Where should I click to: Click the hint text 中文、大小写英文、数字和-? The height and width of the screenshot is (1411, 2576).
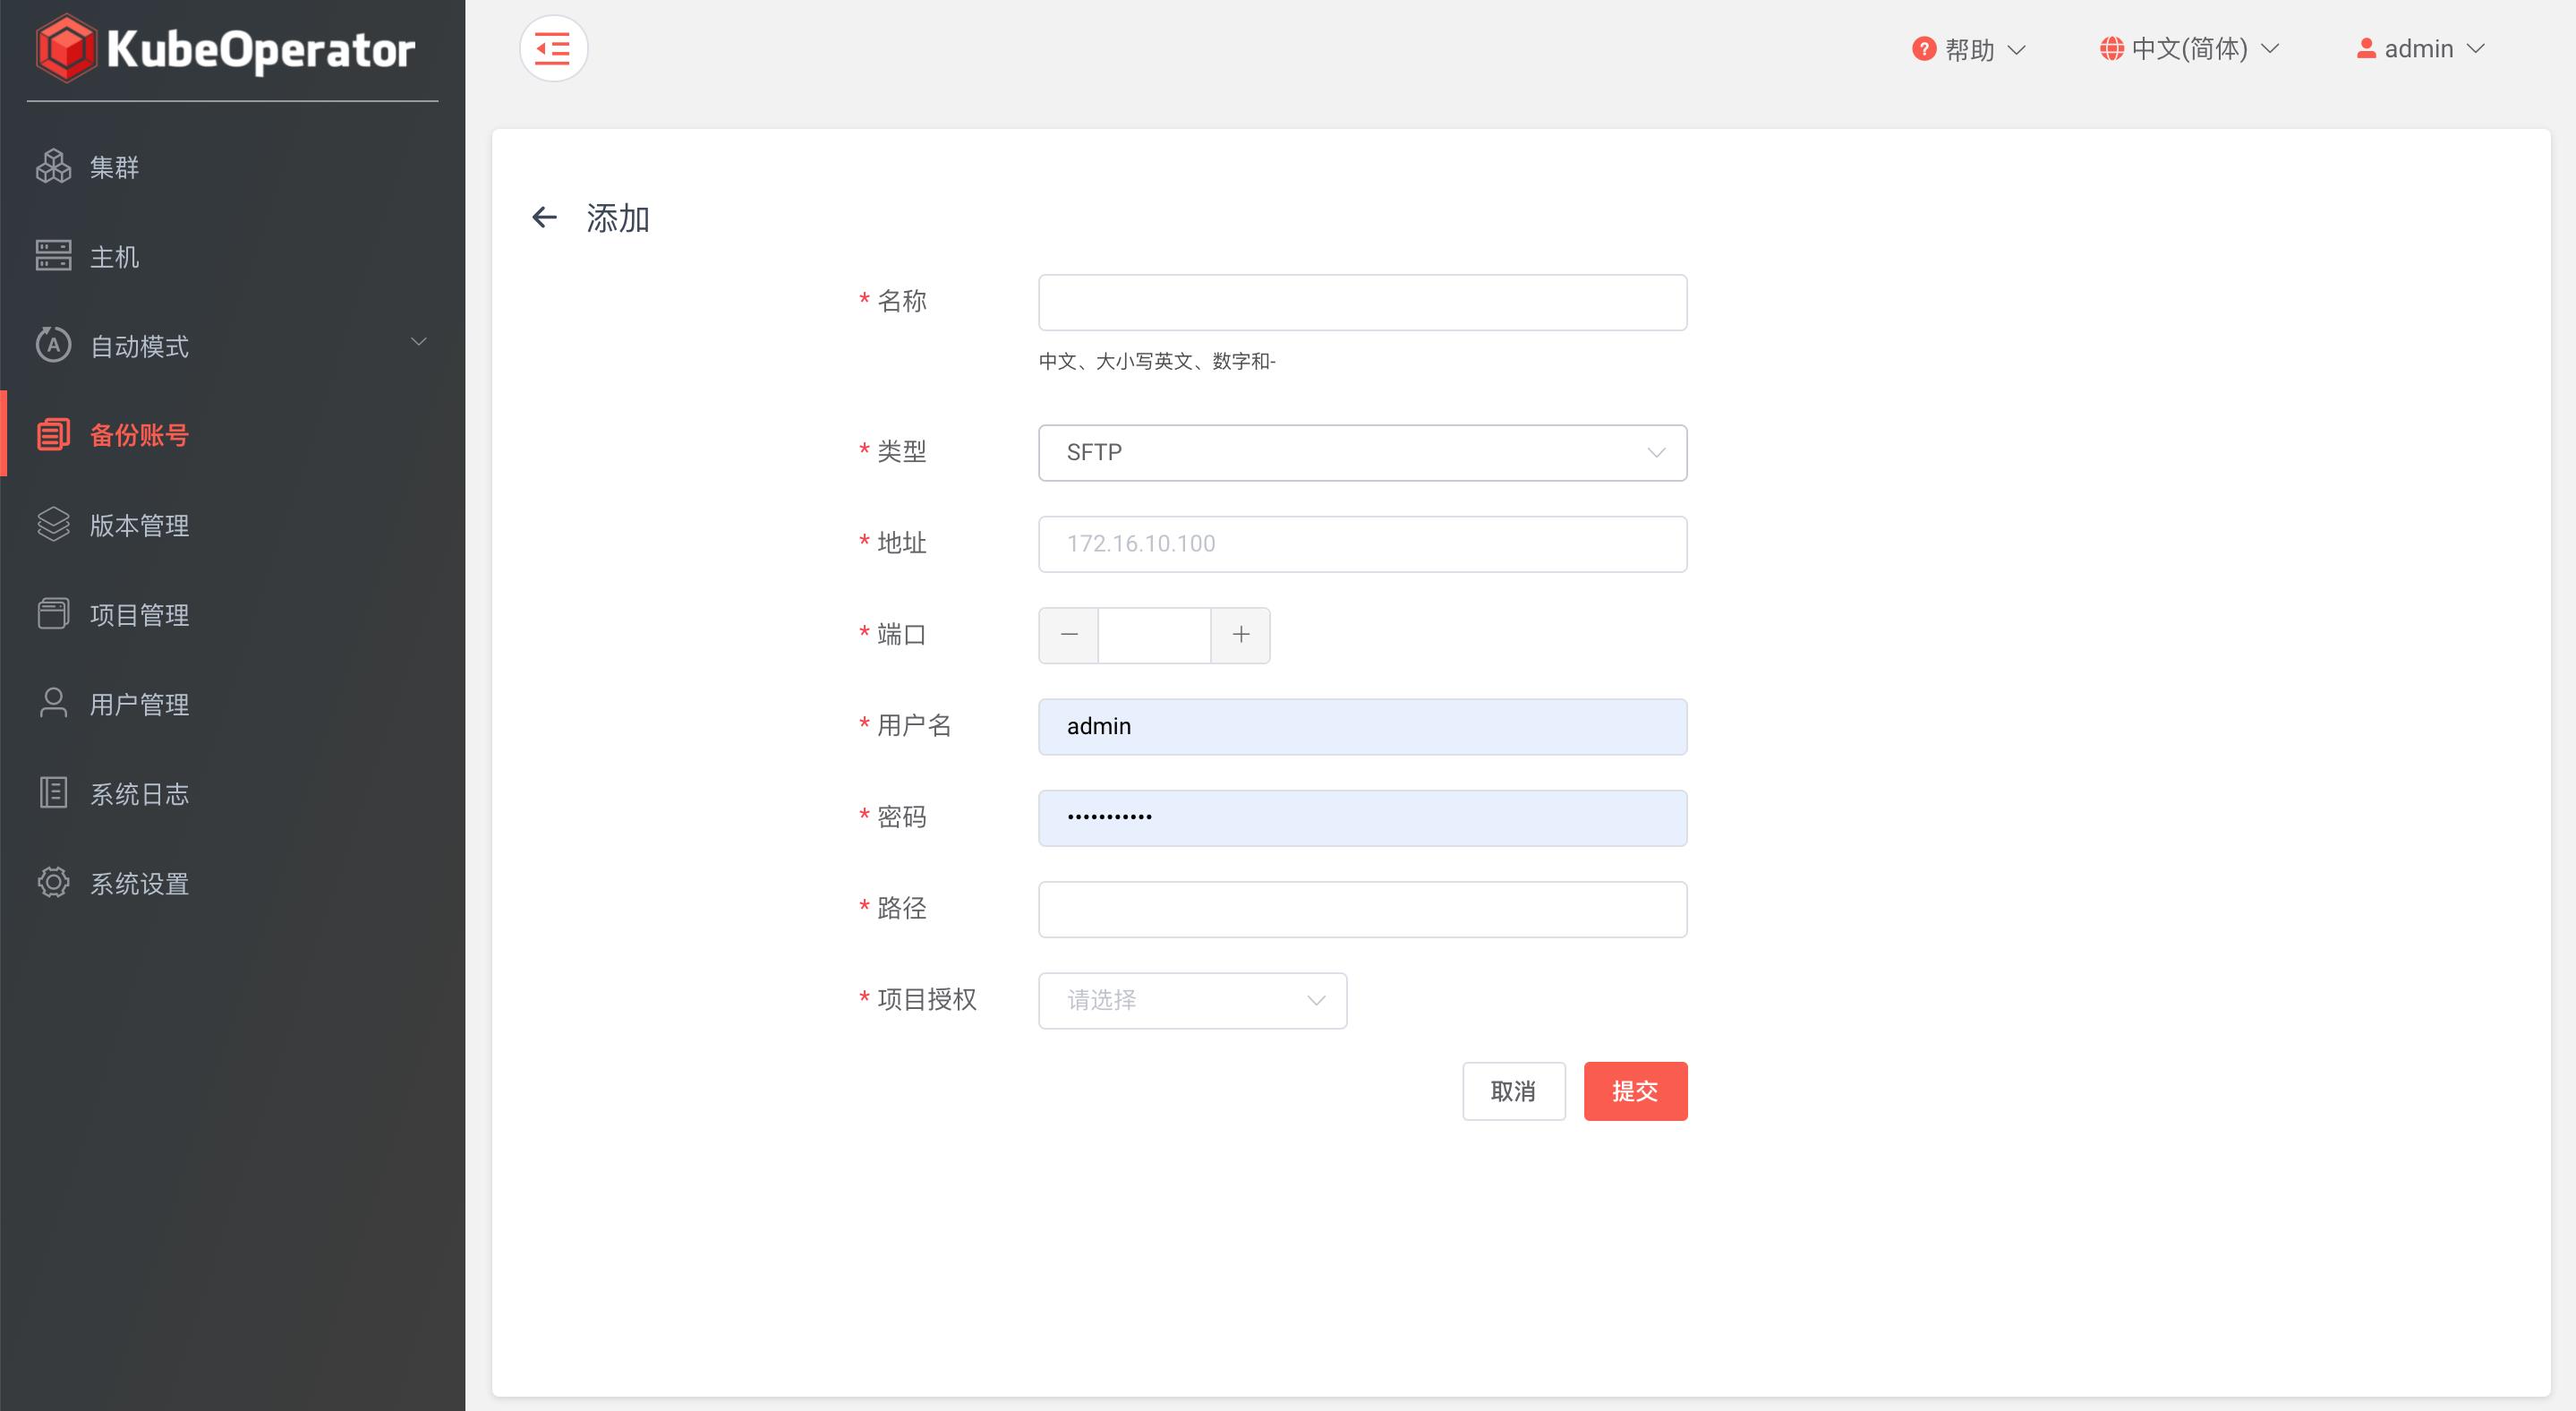point(1157,361)
